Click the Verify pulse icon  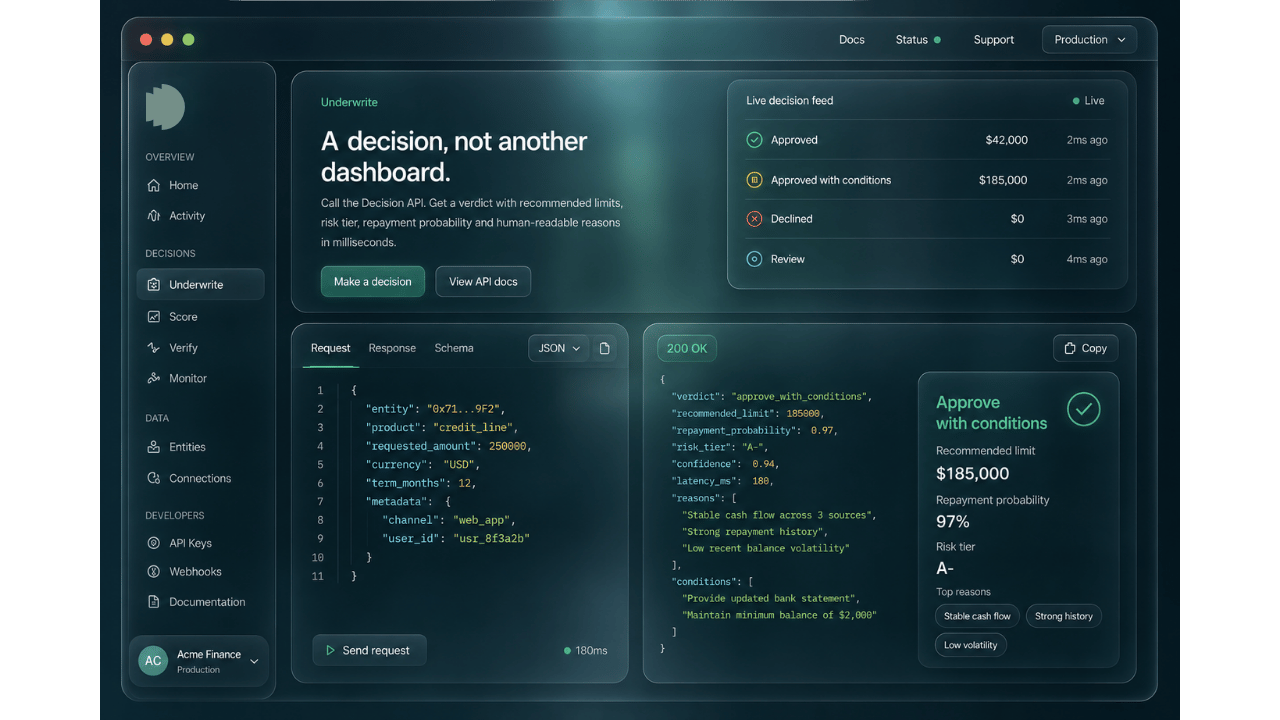click(154, 348)
